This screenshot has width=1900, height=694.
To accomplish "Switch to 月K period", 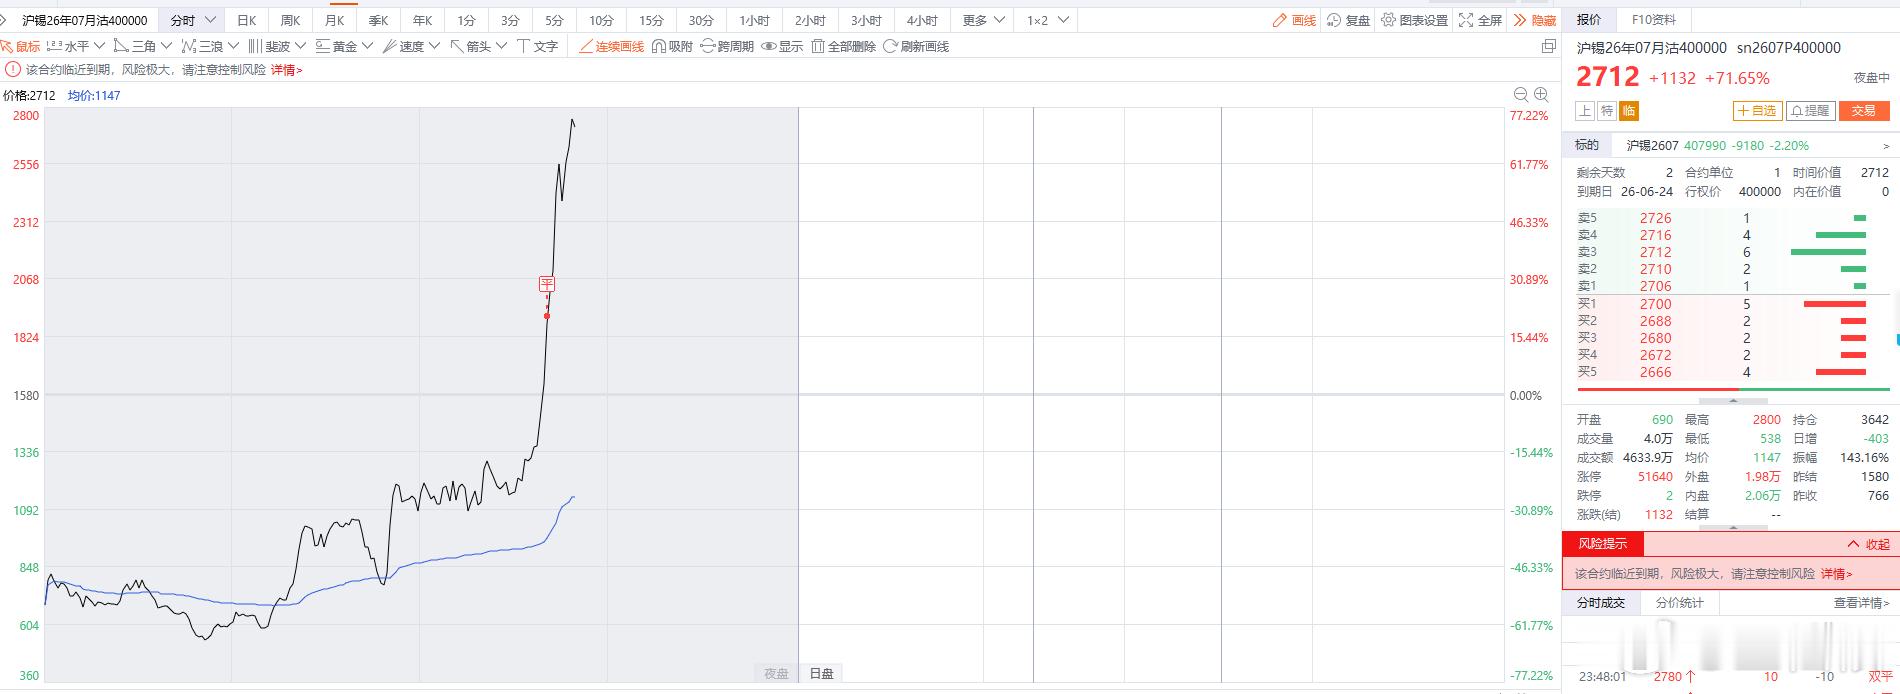I will (x=334, y=20).
